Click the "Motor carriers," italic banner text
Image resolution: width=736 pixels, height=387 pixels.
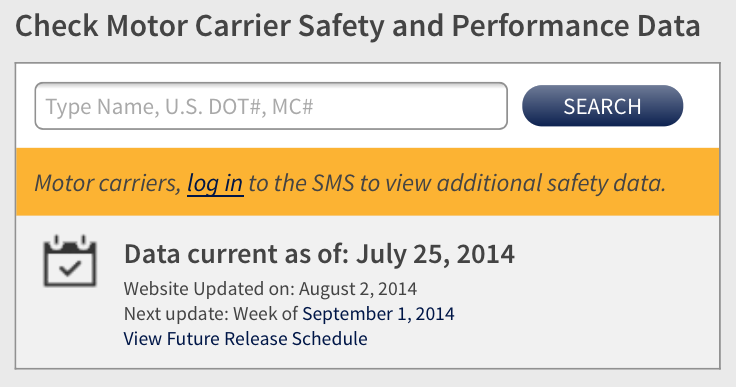108,183
